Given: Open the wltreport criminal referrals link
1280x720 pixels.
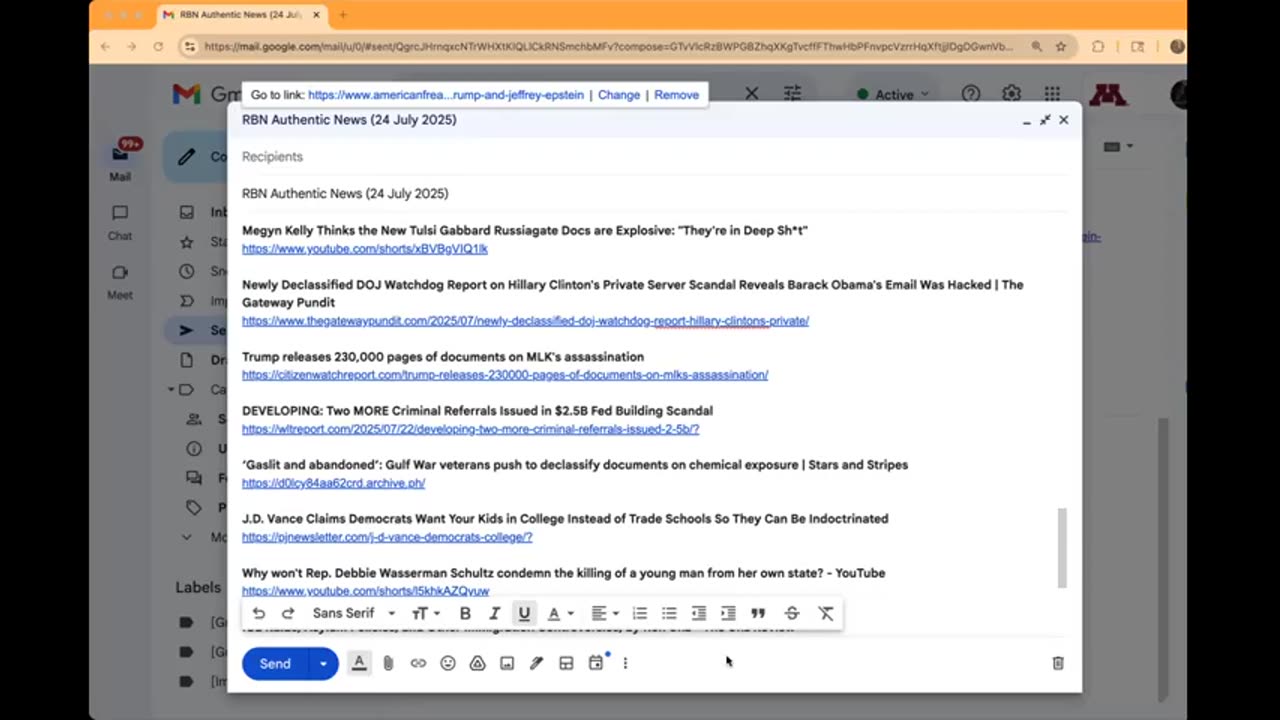Looking at the screenshot, I should (x=470, y=429).
